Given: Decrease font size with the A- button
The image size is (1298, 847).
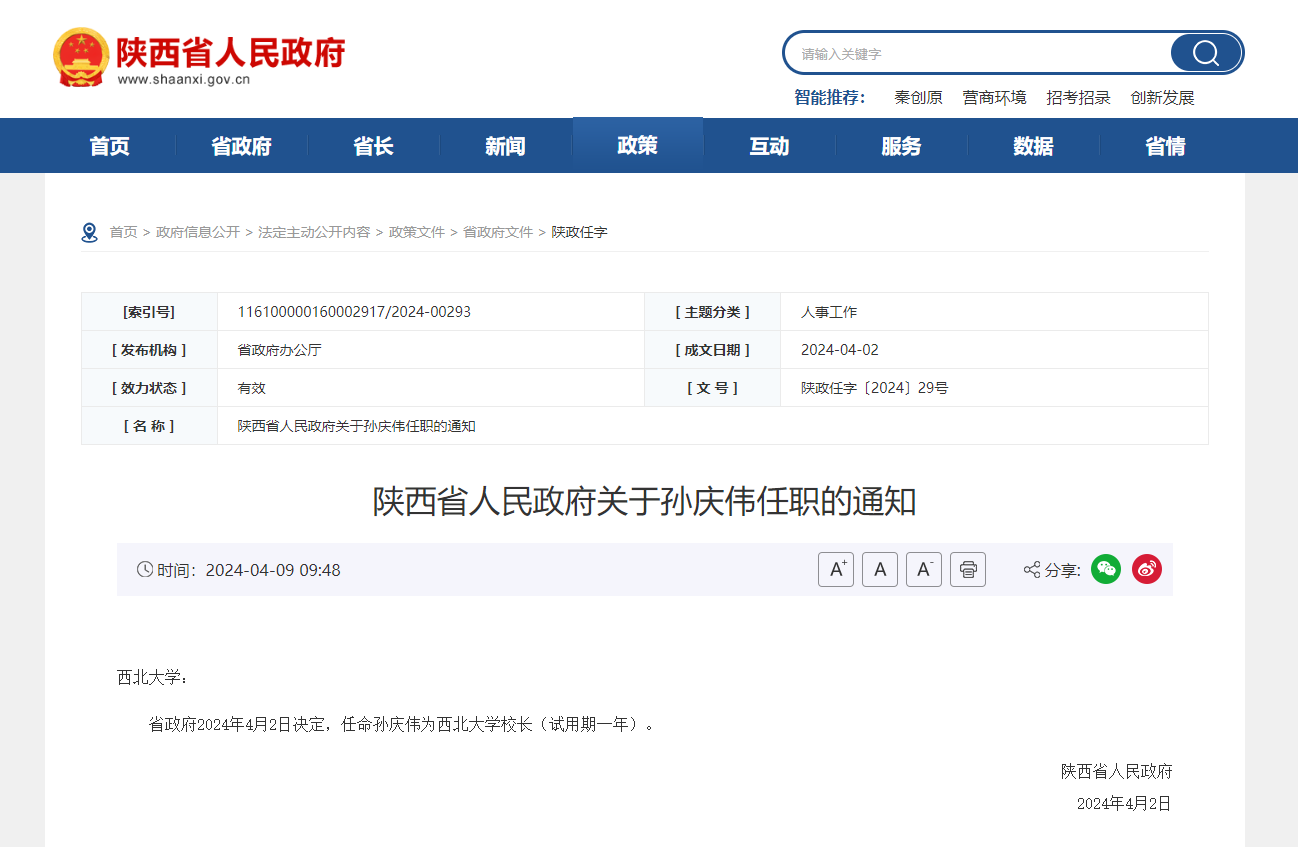Looking at the screenshot, I should pos(923,569).
